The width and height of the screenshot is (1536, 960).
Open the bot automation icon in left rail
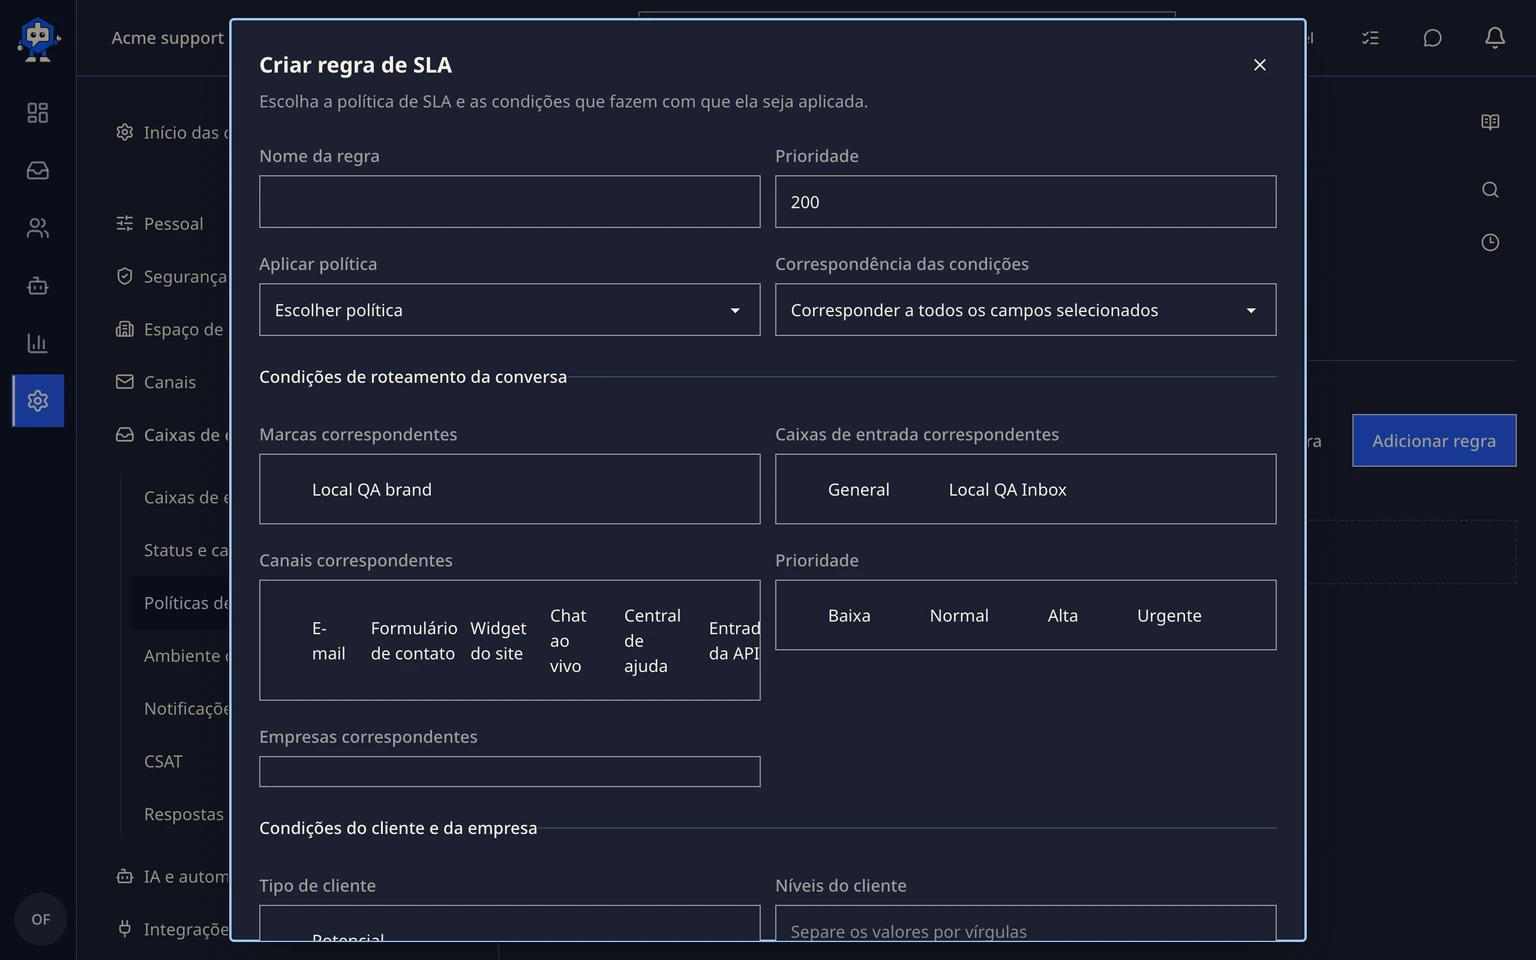[x=38, y=286]
